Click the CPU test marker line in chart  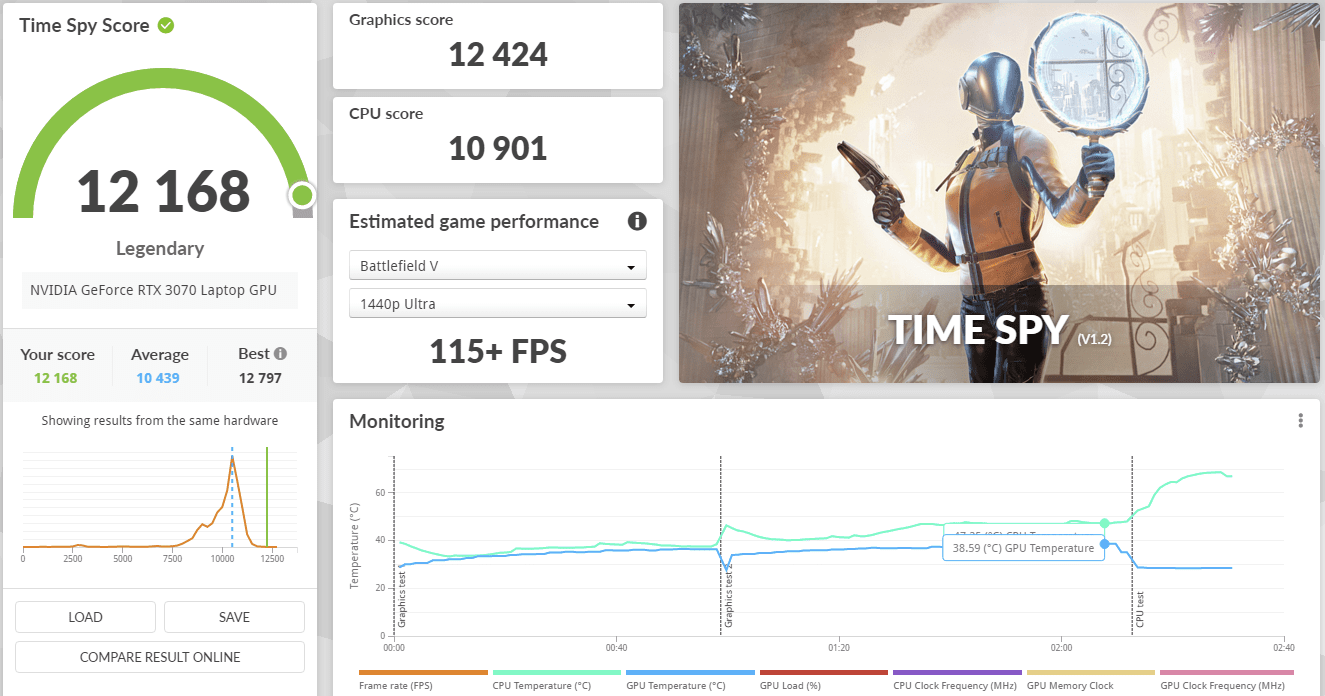[1132, 545]
